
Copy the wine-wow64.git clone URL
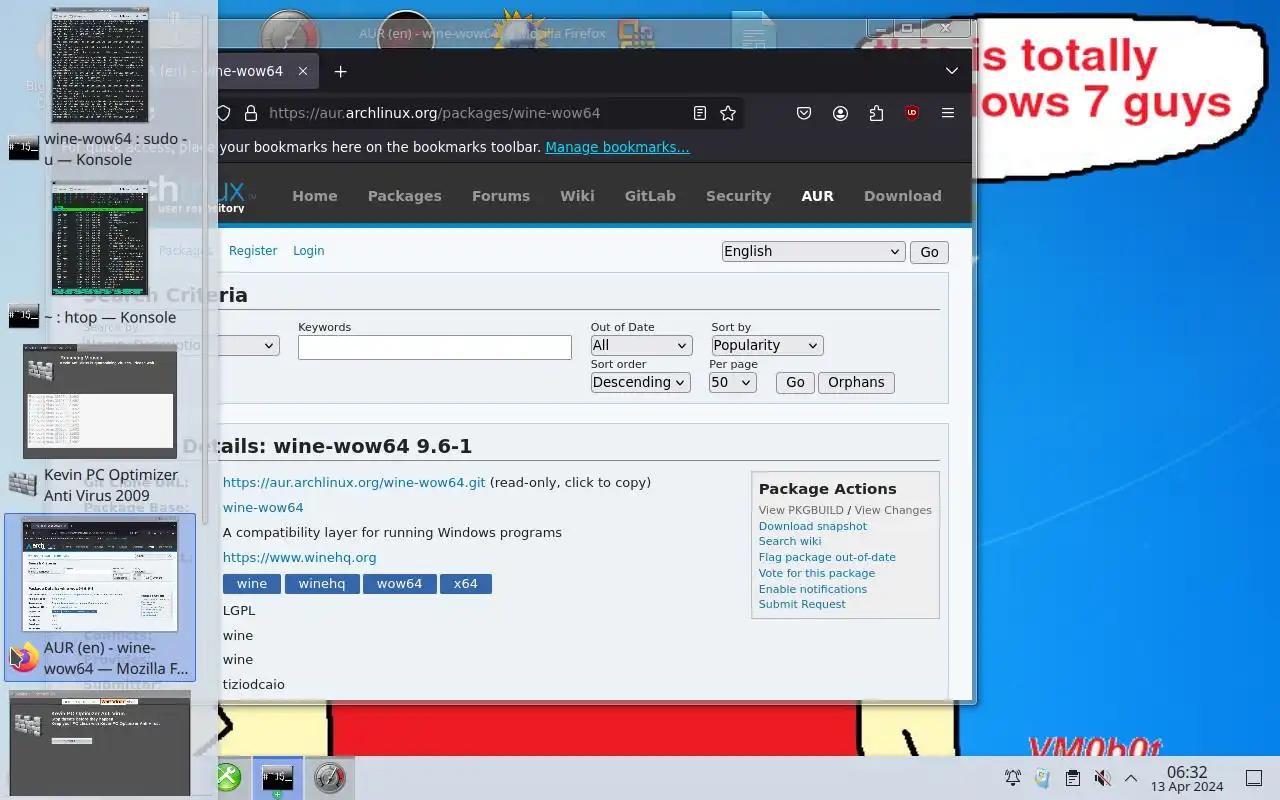354,482
